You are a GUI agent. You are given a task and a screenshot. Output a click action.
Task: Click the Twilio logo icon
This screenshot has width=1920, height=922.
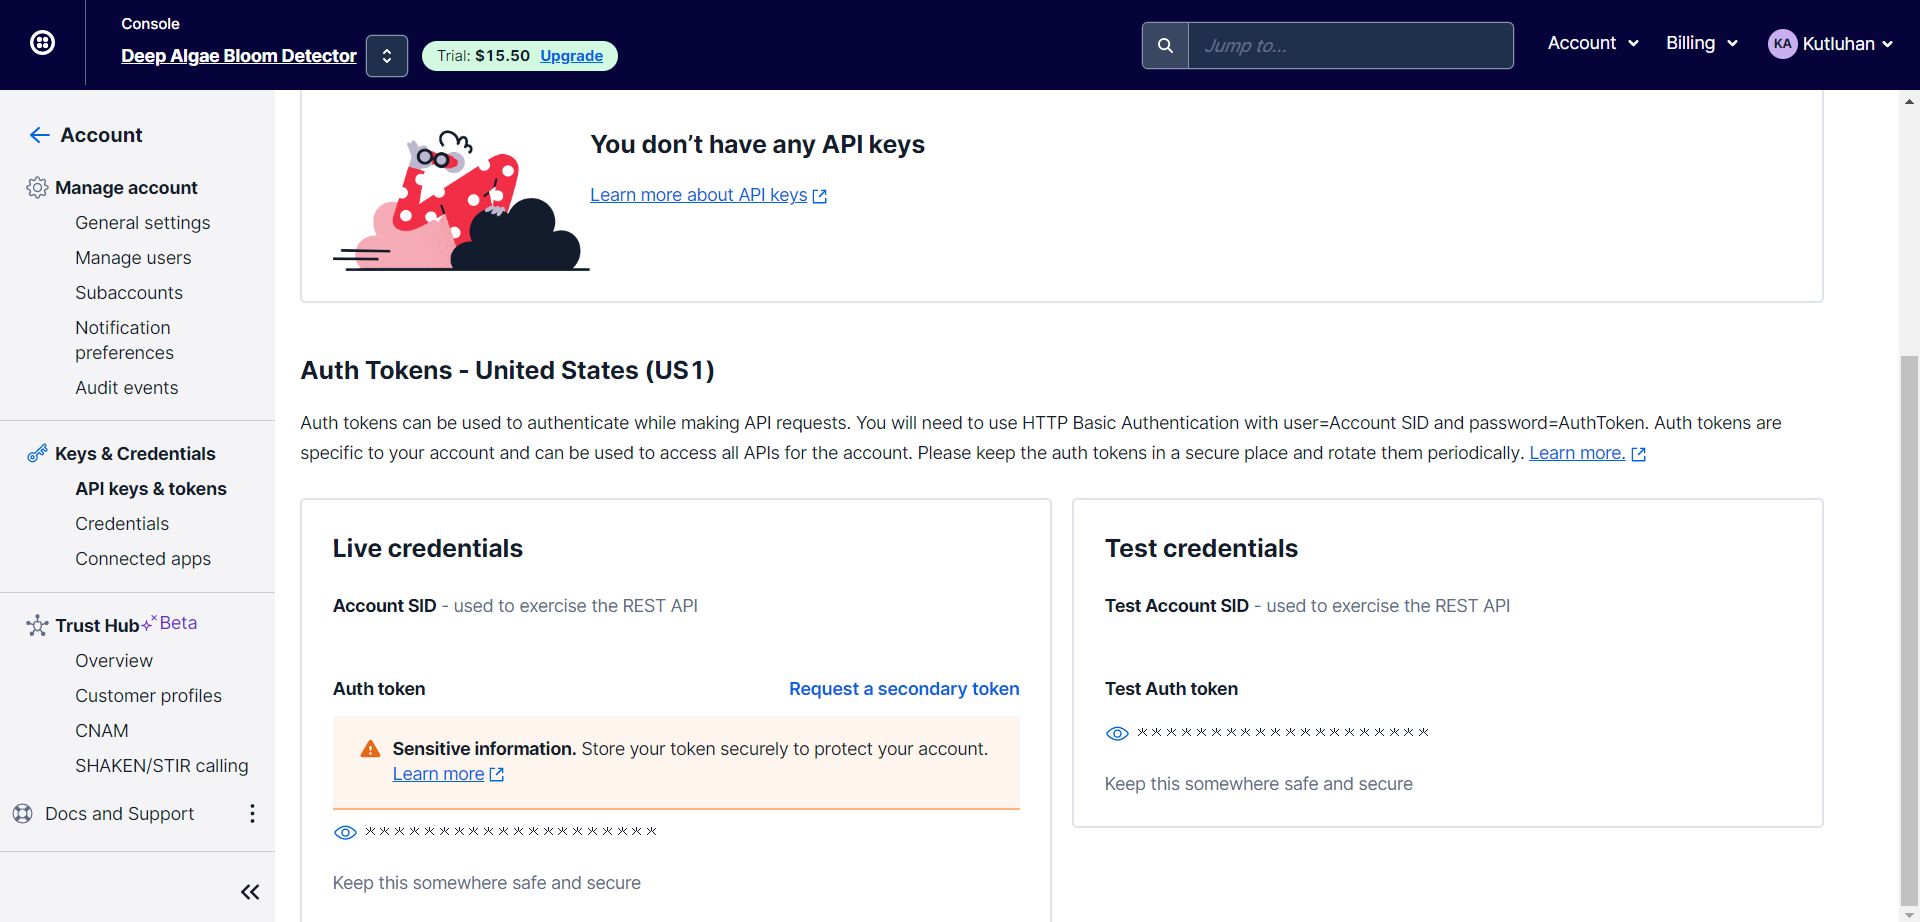42,43
